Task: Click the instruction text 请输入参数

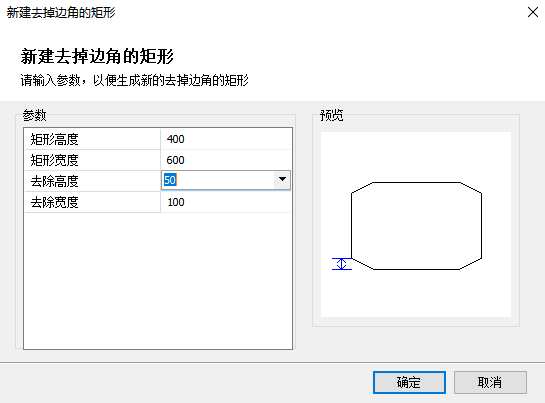Action: [x=50, y=80]
